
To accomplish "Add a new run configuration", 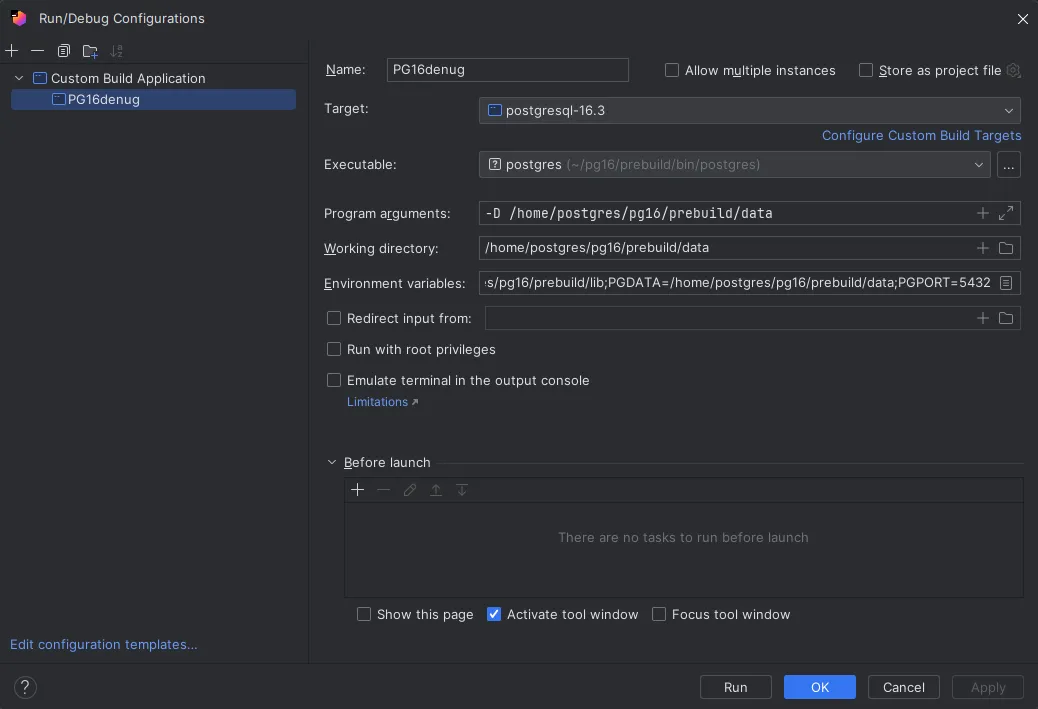I will point(12,51).
